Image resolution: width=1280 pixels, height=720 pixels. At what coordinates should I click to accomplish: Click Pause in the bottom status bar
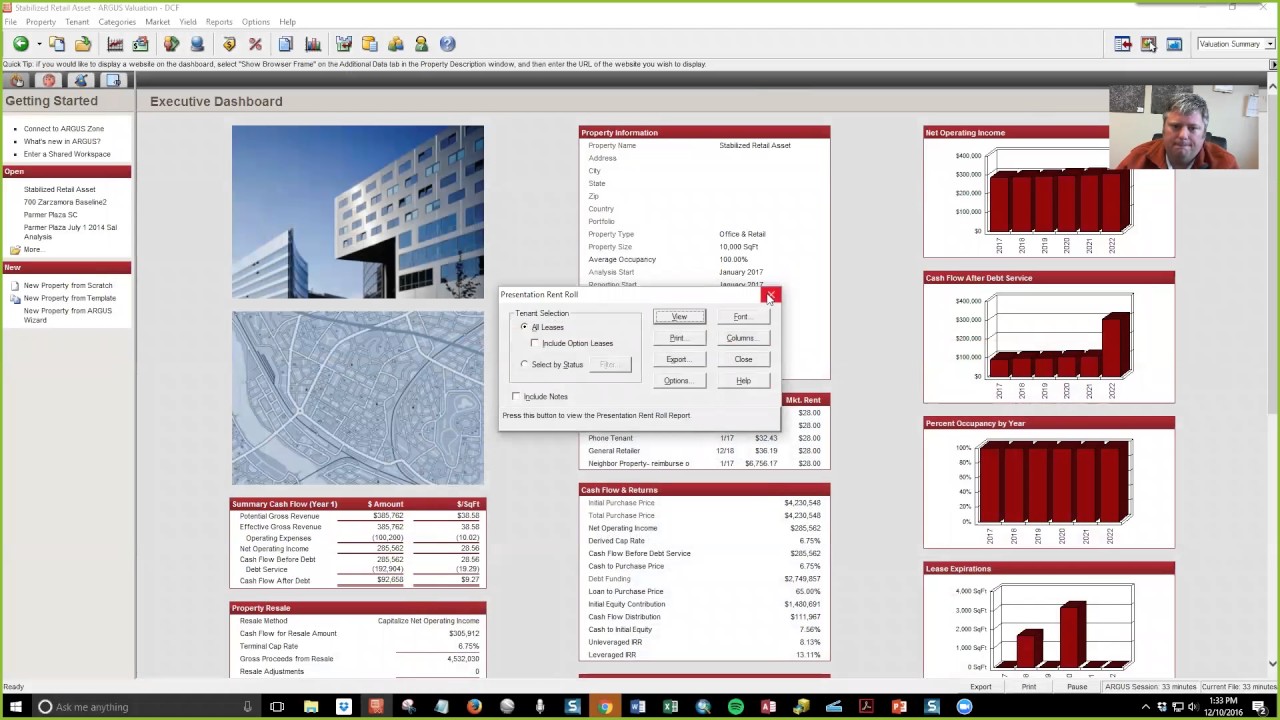1077,687
